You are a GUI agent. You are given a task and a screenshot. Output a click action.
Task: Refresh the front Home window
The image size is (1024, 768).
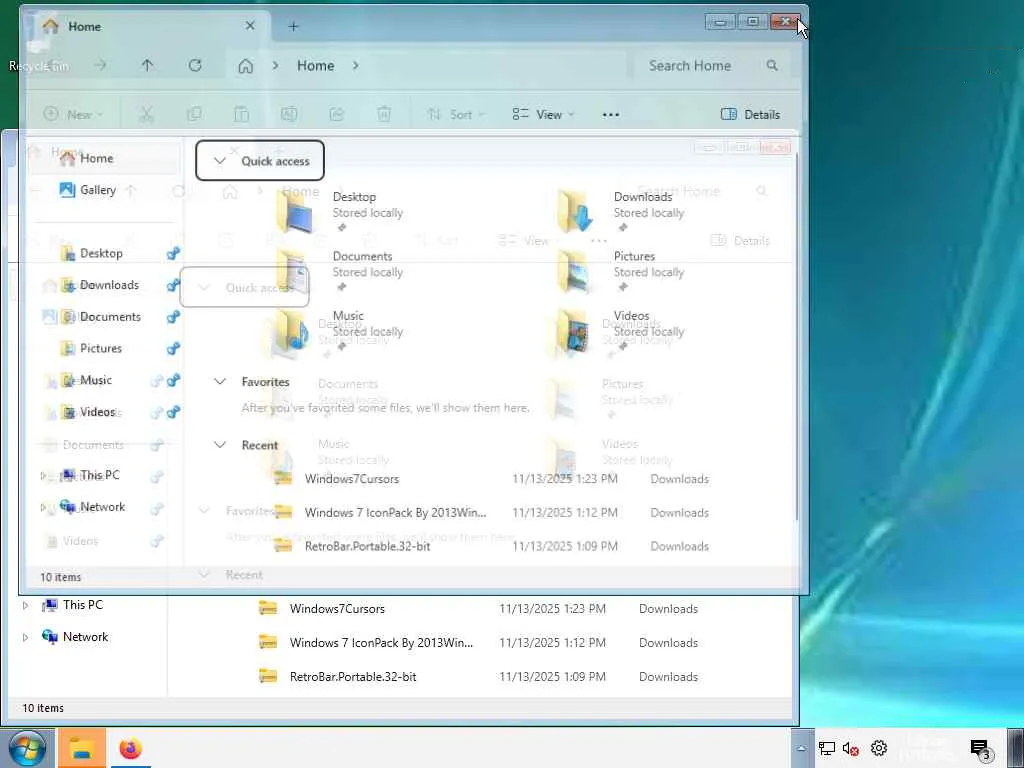pyautogui.click(x=195, y=65)
